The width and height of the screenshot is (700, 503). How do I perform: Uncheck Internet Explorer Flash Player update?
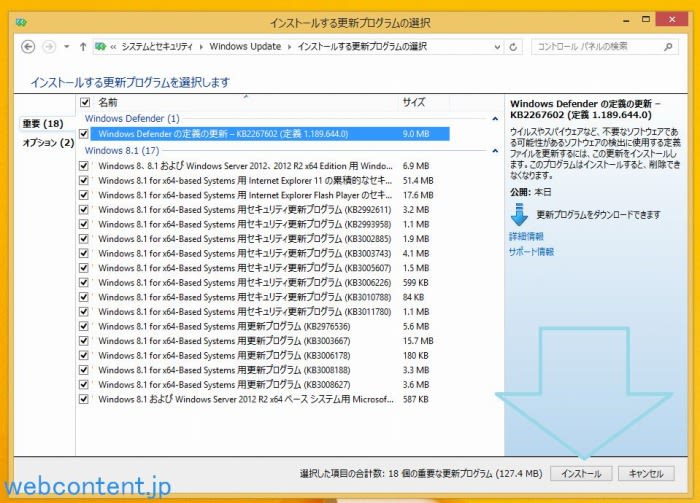[85, 195]
